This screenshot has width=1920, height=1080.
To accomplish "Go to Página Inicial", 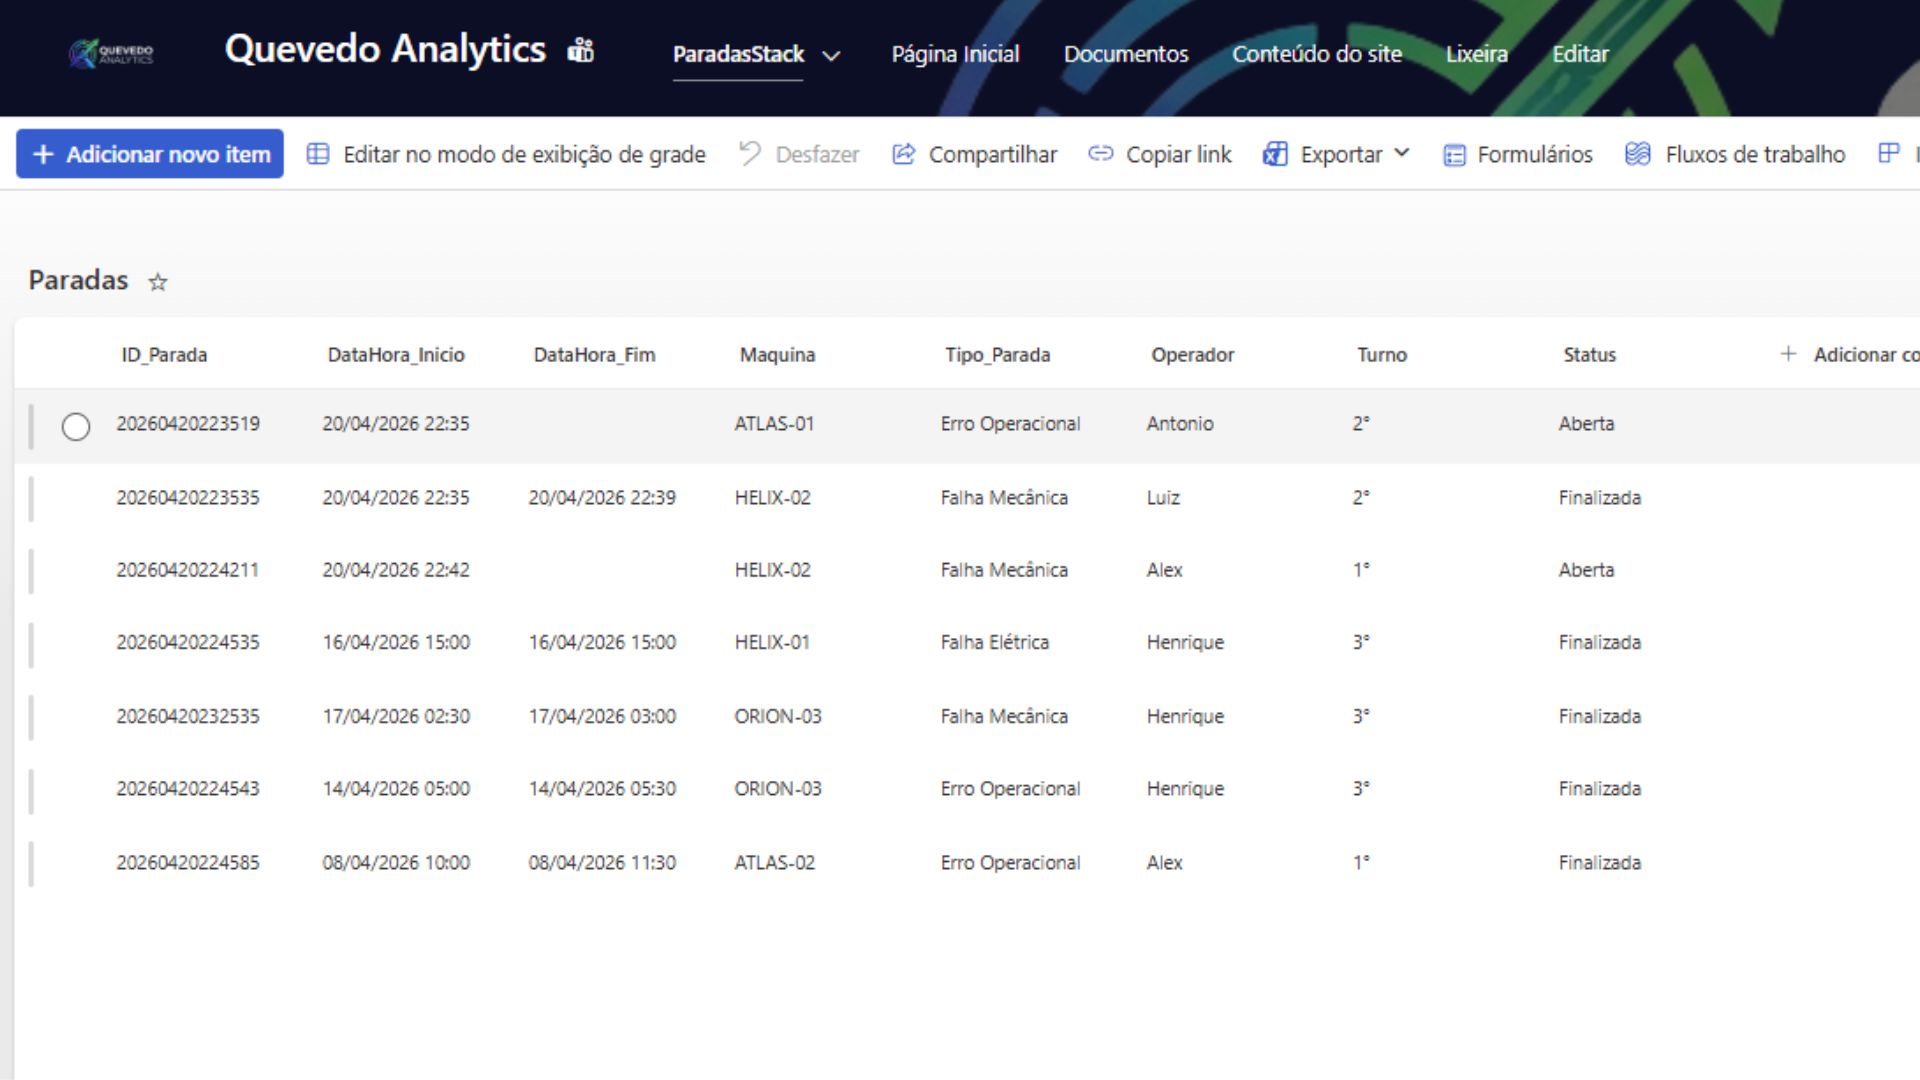I will click(955, 55).
